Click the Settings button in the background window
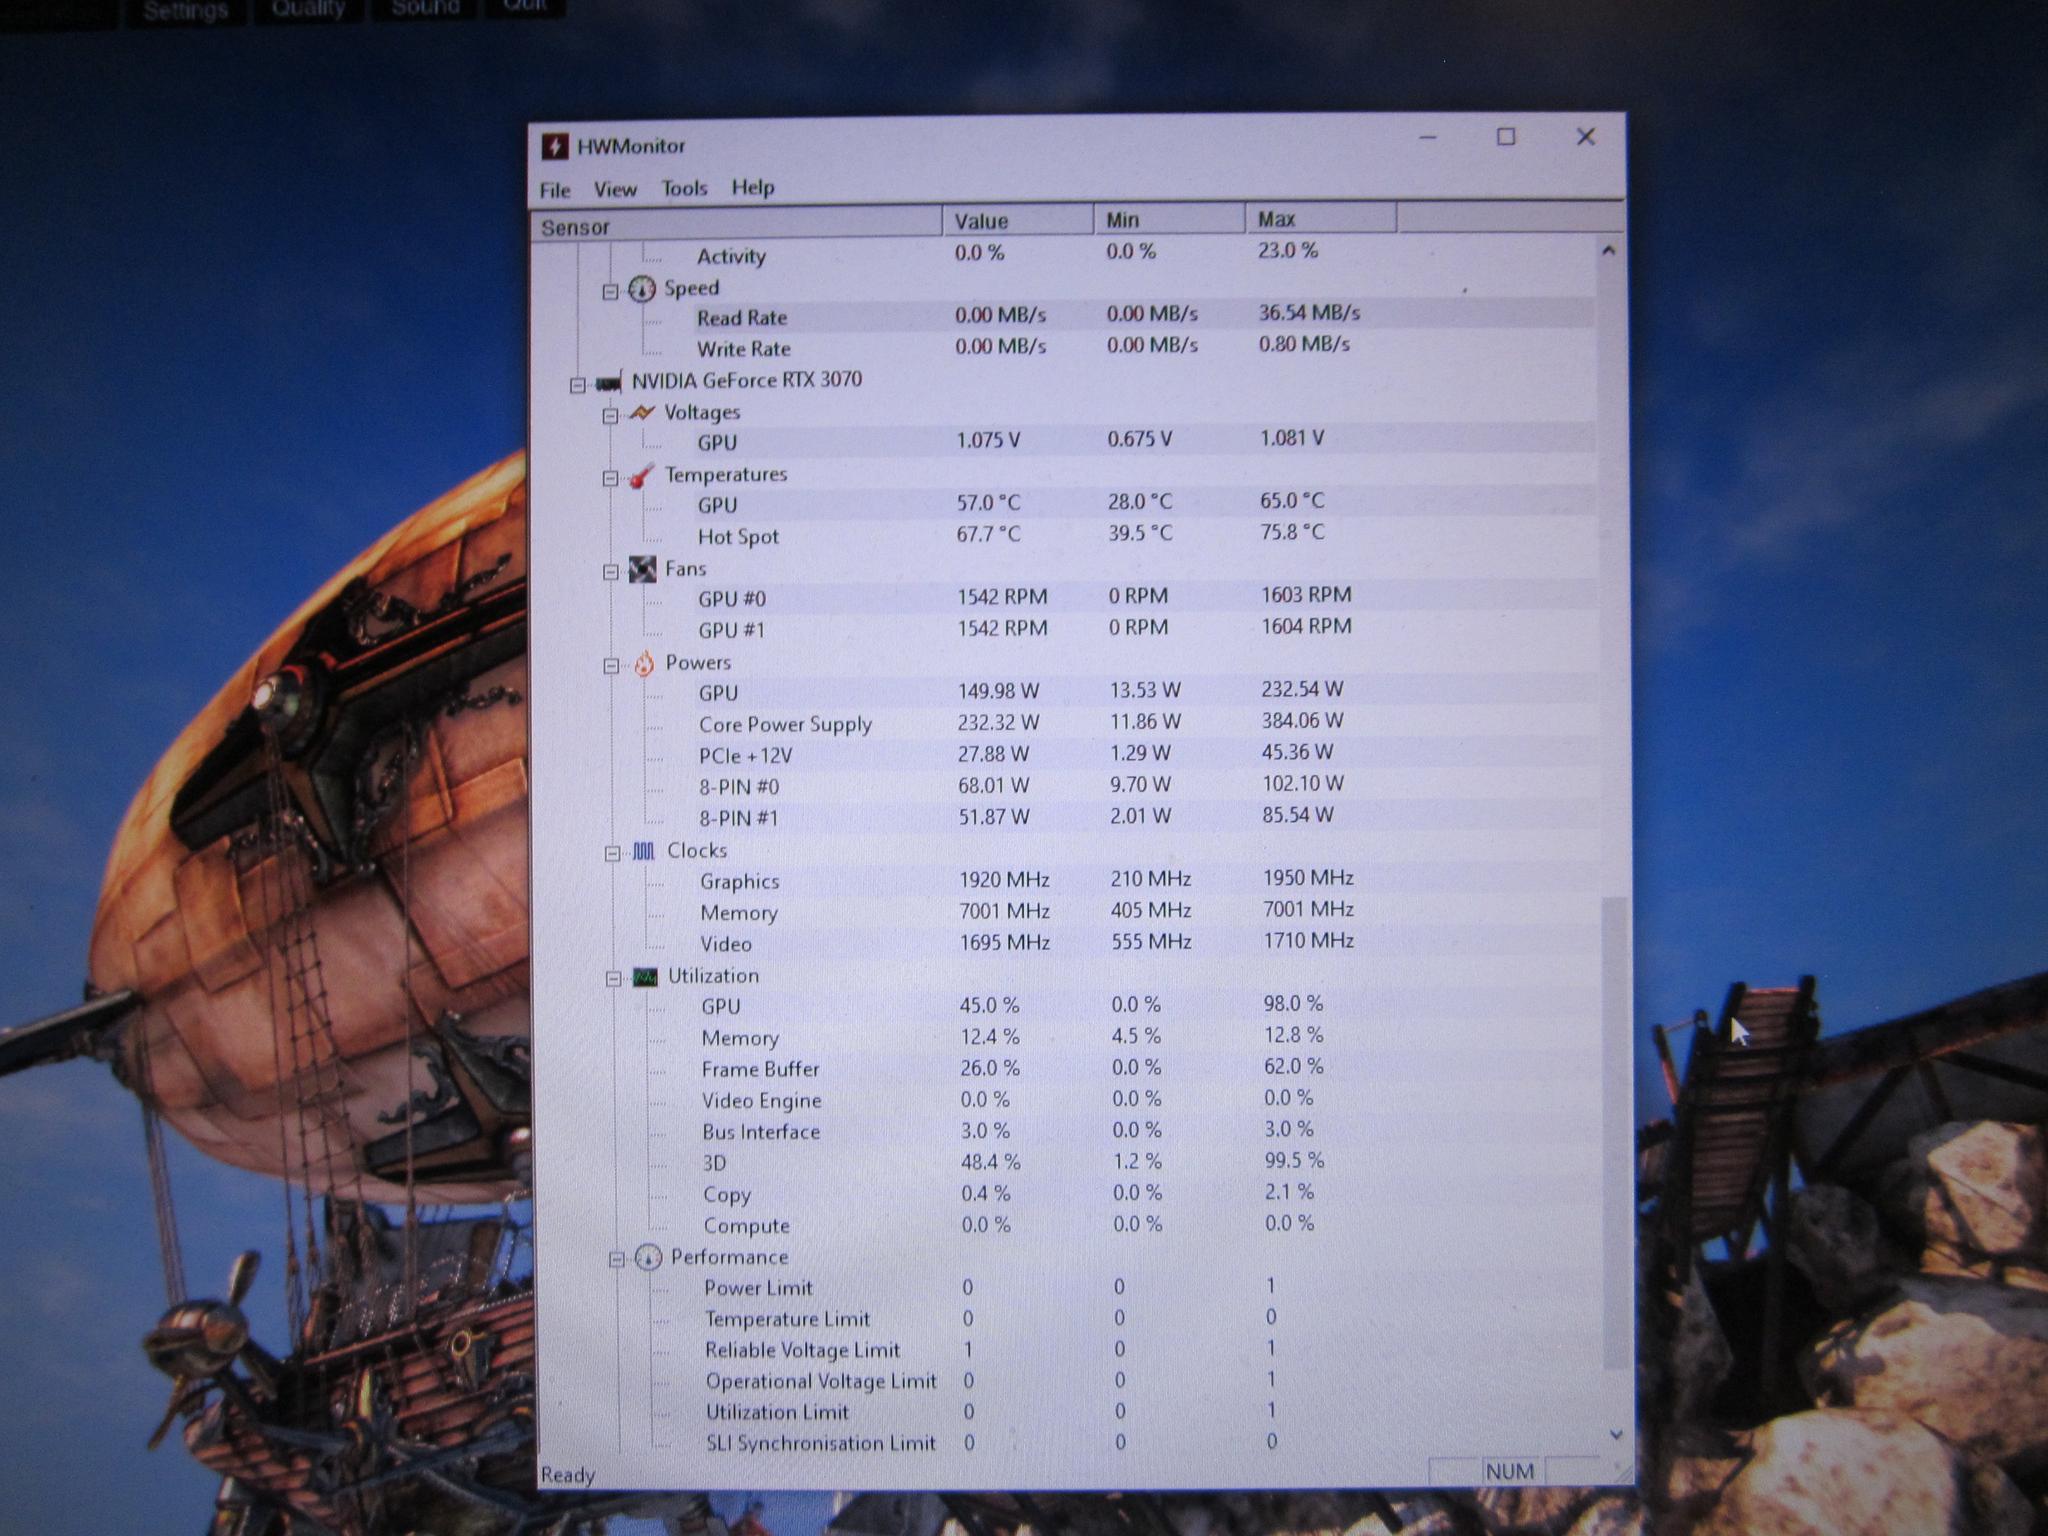The width and height of the screenshot is (2048, 1536). point(186,11)
